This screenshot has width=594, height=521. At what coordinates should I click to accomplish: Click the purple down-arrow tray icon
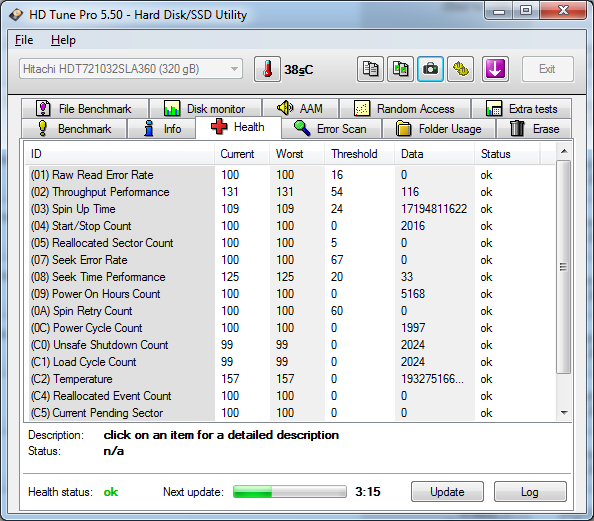tap(495, 69)
